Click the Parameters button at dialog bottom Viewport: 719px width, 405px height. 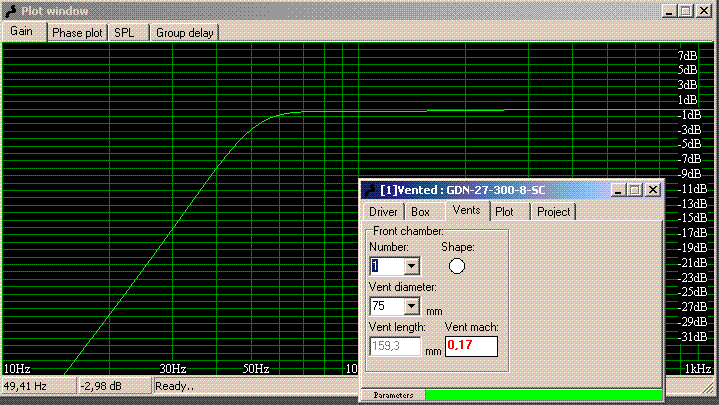coord(393,395)
